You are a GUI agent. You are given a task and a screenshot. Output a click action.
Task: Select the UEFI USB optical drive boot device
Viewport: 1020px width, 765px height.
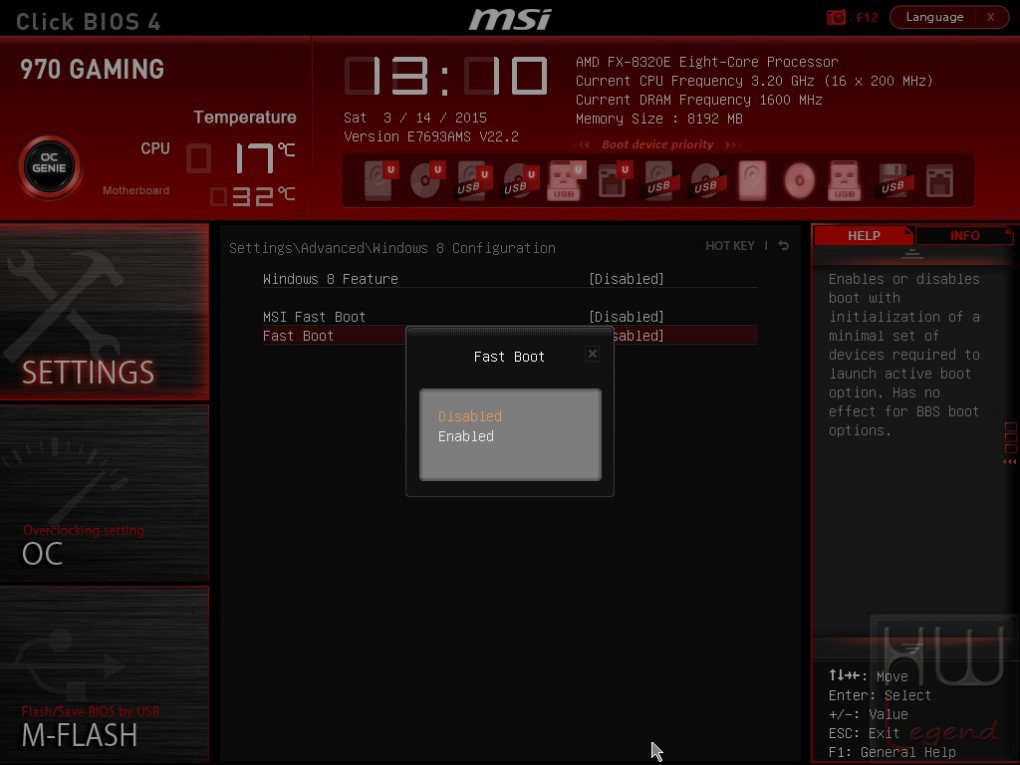point(520,180)
